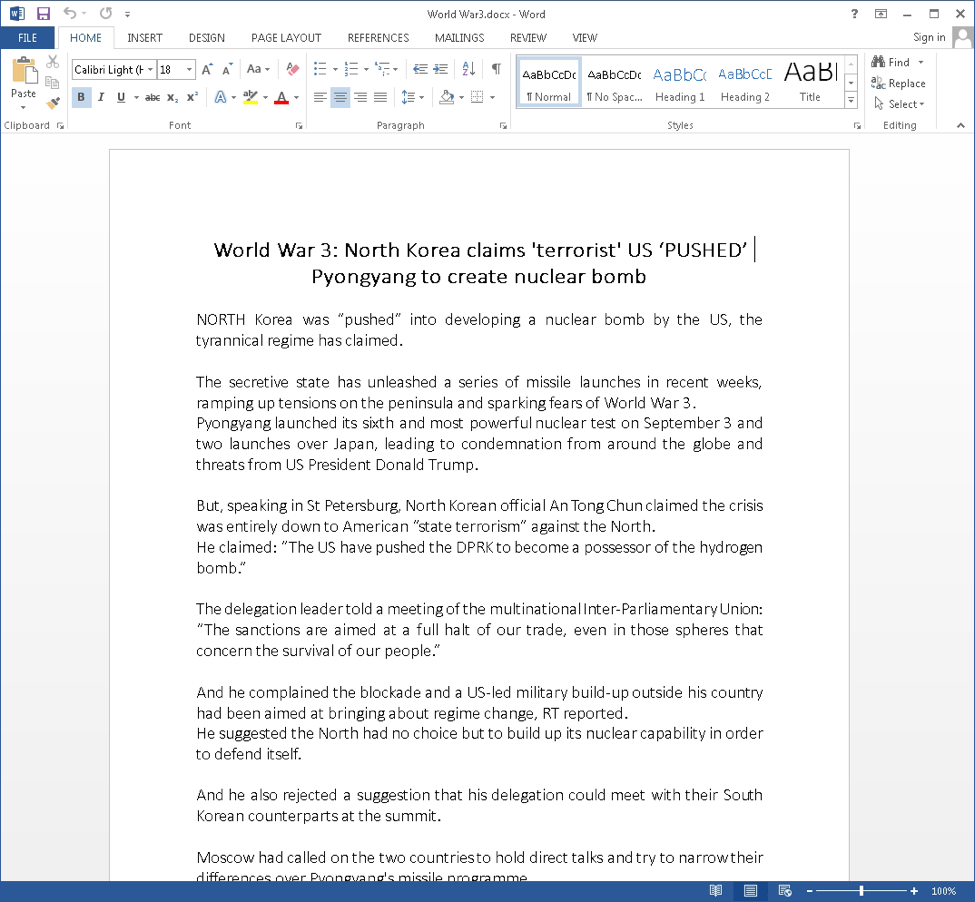Shrink font size with the smaller A
The height and width of the screenshot is (902, 975).
[x=228, y=69]
